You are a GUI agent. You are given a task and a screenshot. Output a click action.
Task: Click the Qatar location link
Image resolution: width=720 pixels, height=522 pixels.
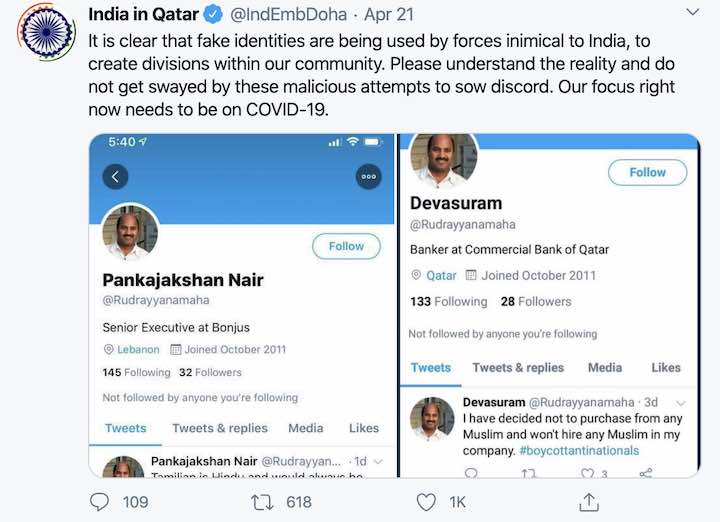click(441, 275)
